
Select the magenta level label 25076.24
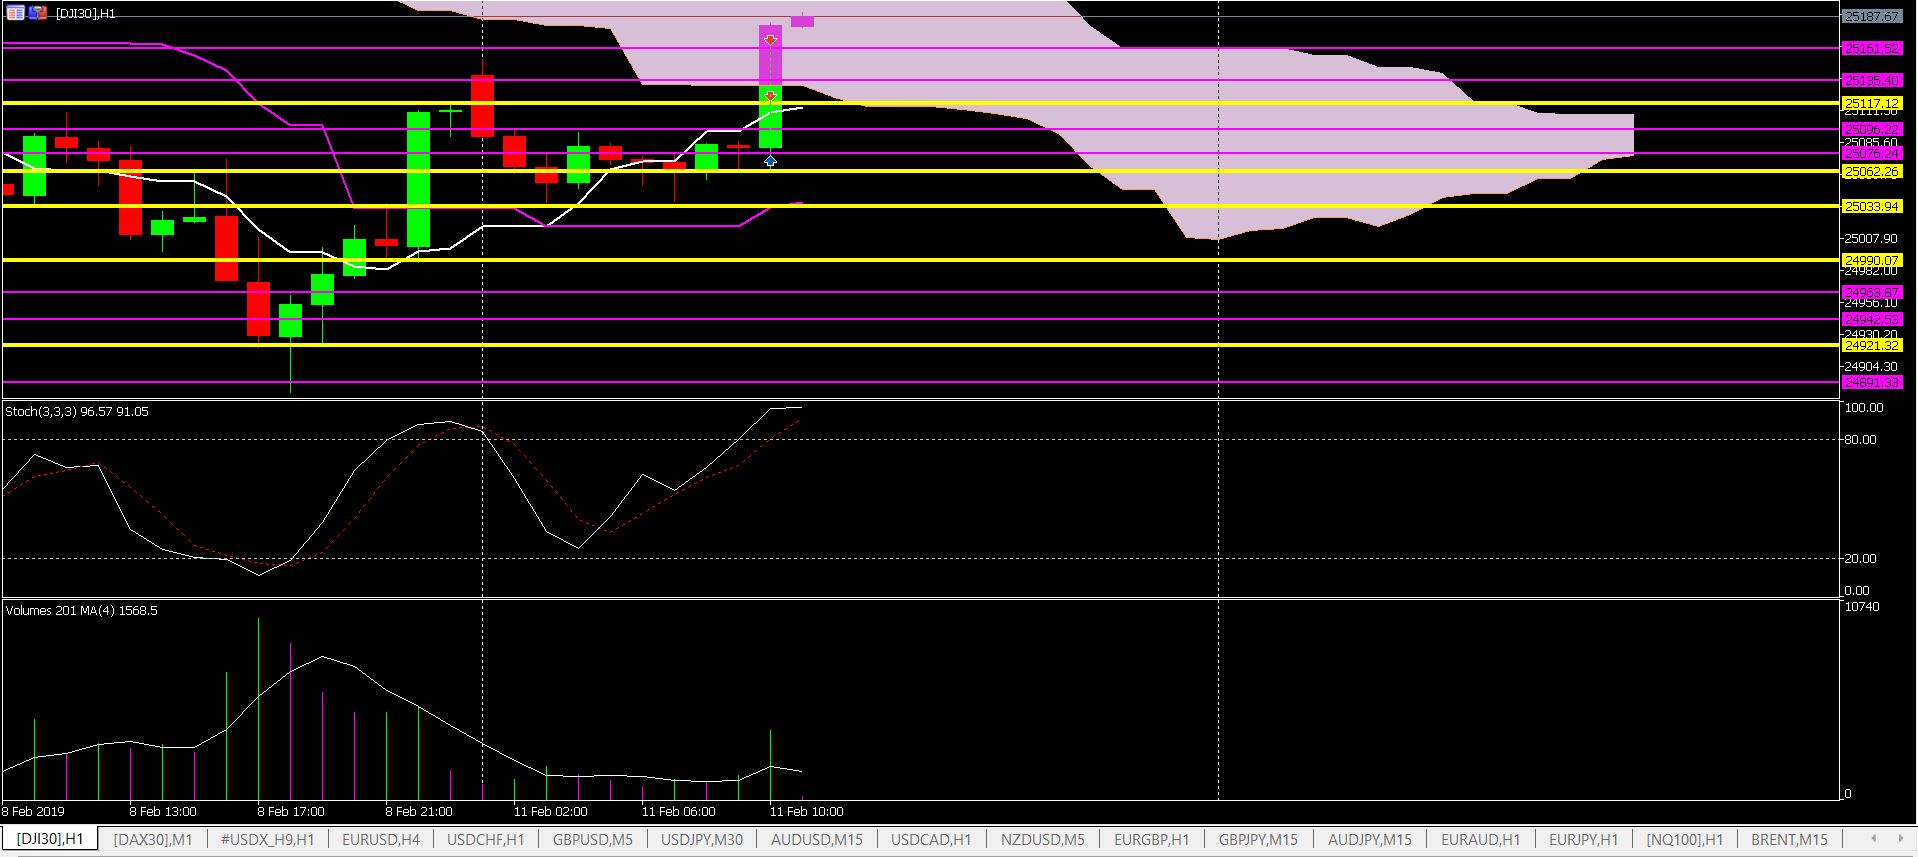1872,153
